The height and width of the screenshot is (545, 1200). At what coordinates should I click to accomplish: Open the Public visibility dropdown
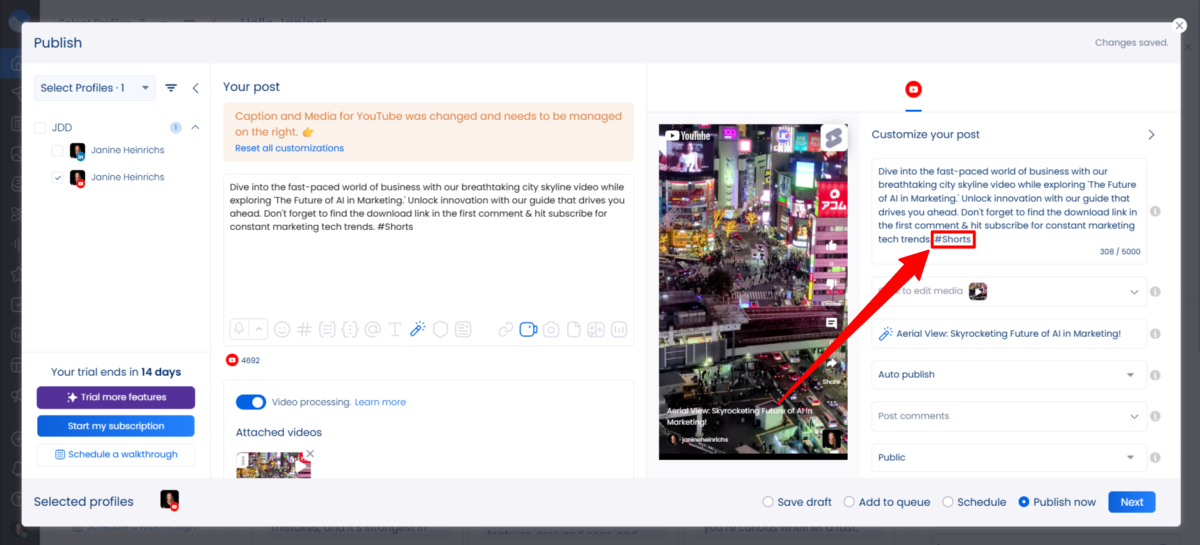tap(1010, 457)
